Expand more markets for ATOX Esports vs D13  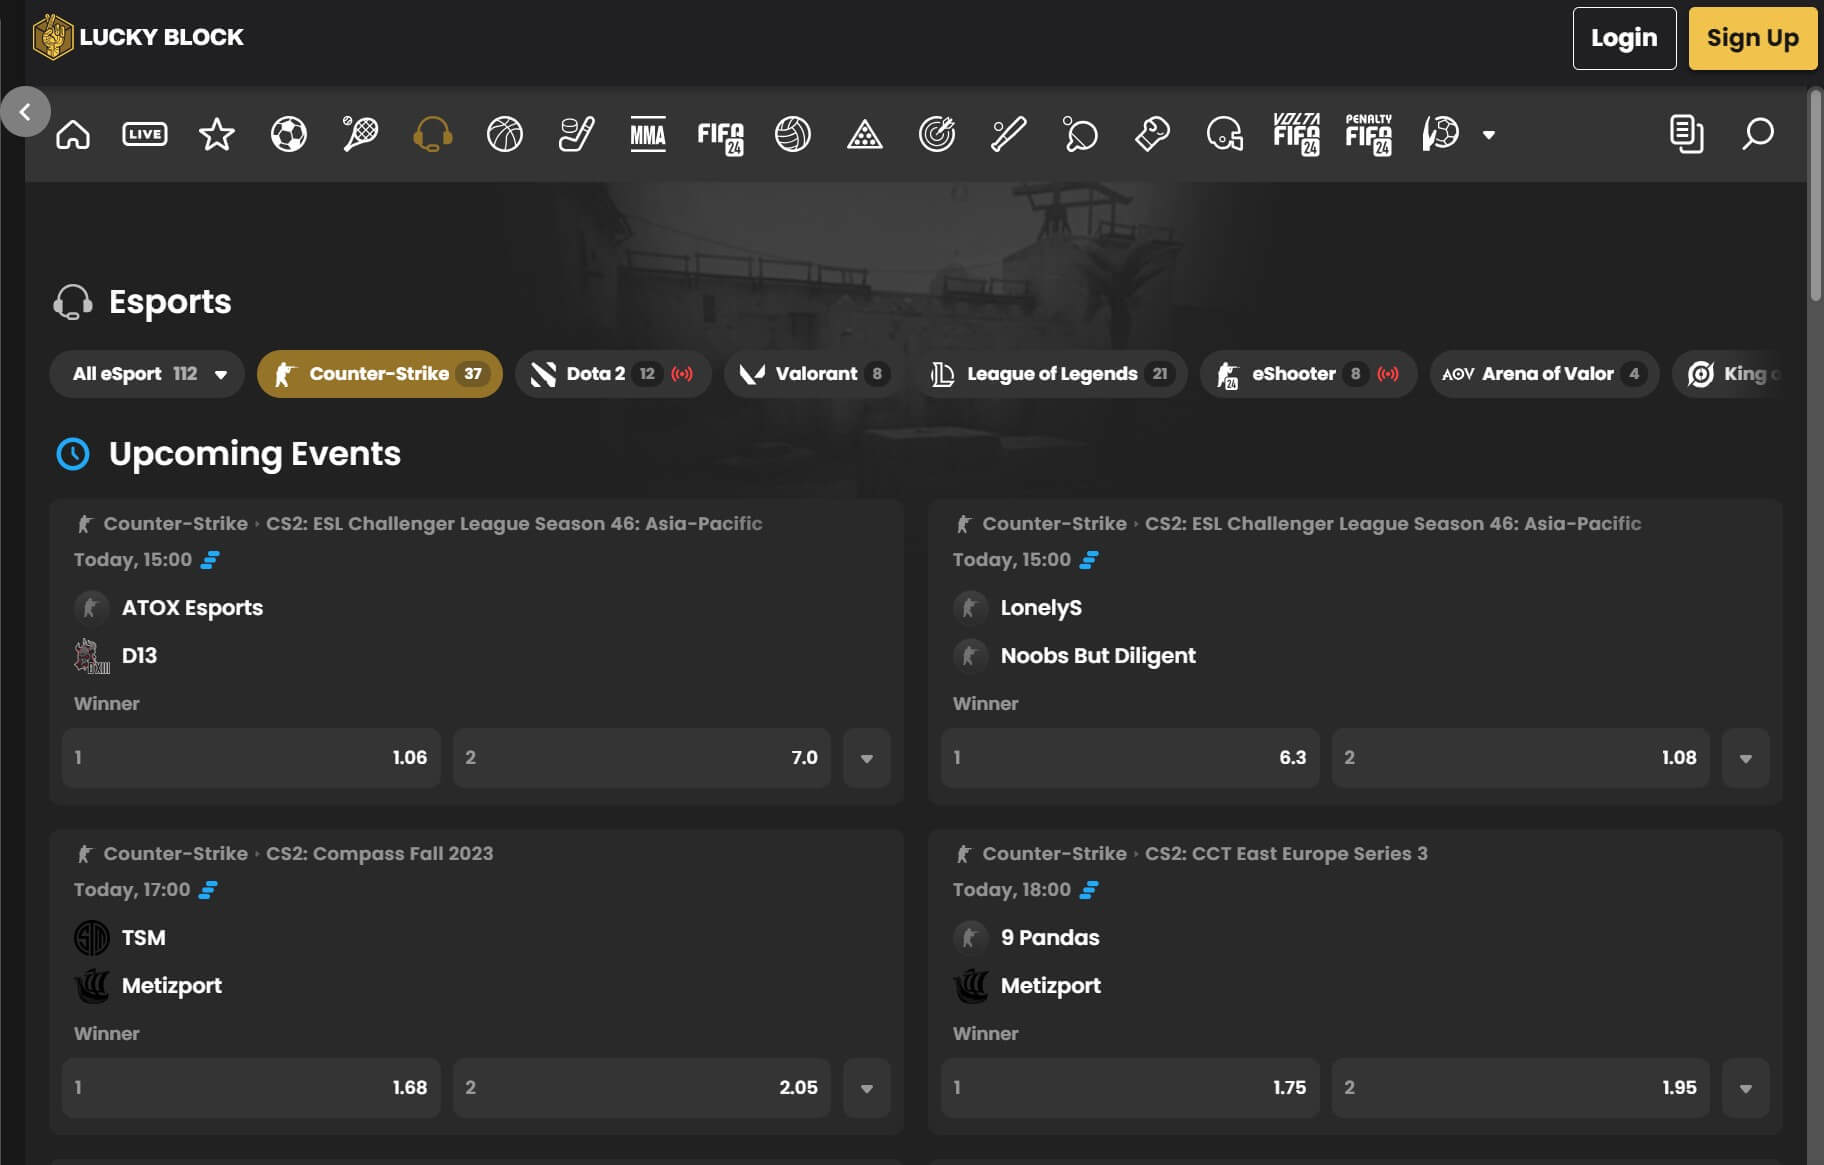pyautogui.click(x=867, y=758)
